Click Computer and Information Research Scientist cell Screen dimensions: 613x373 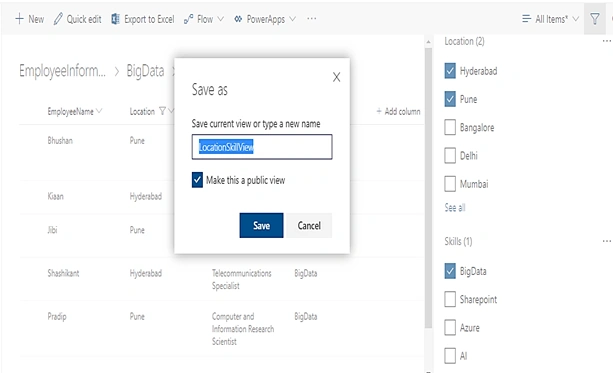coord(243,328)
